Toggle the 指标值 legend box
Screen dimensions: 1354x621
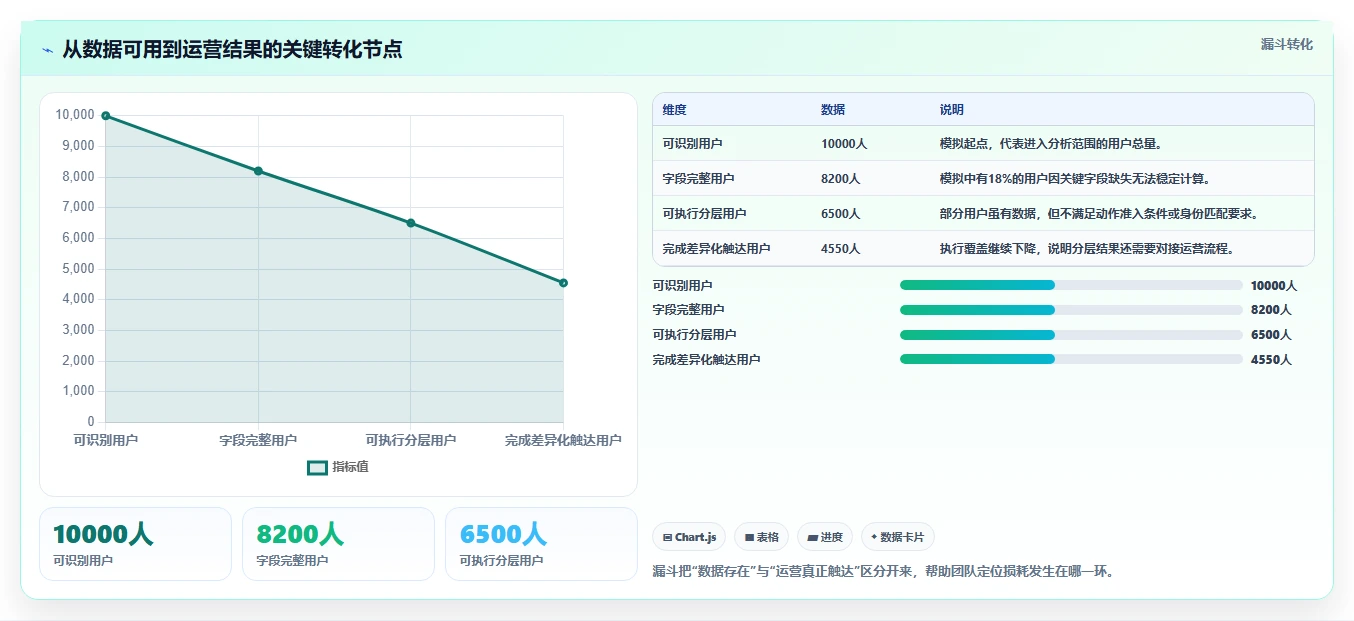[317, 467]
